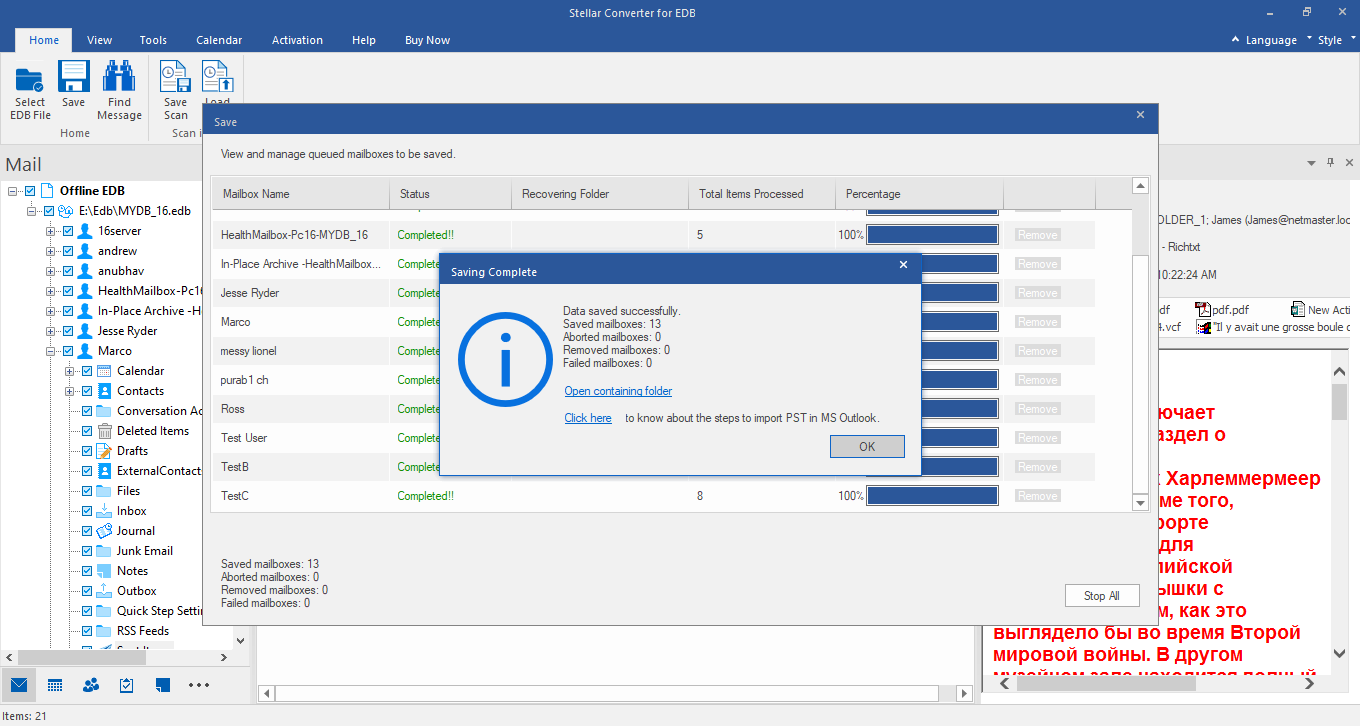This screenshot has height=726, width=1360.
Task: Expand the andrew mailbox tree node
Action: (50, 251)
